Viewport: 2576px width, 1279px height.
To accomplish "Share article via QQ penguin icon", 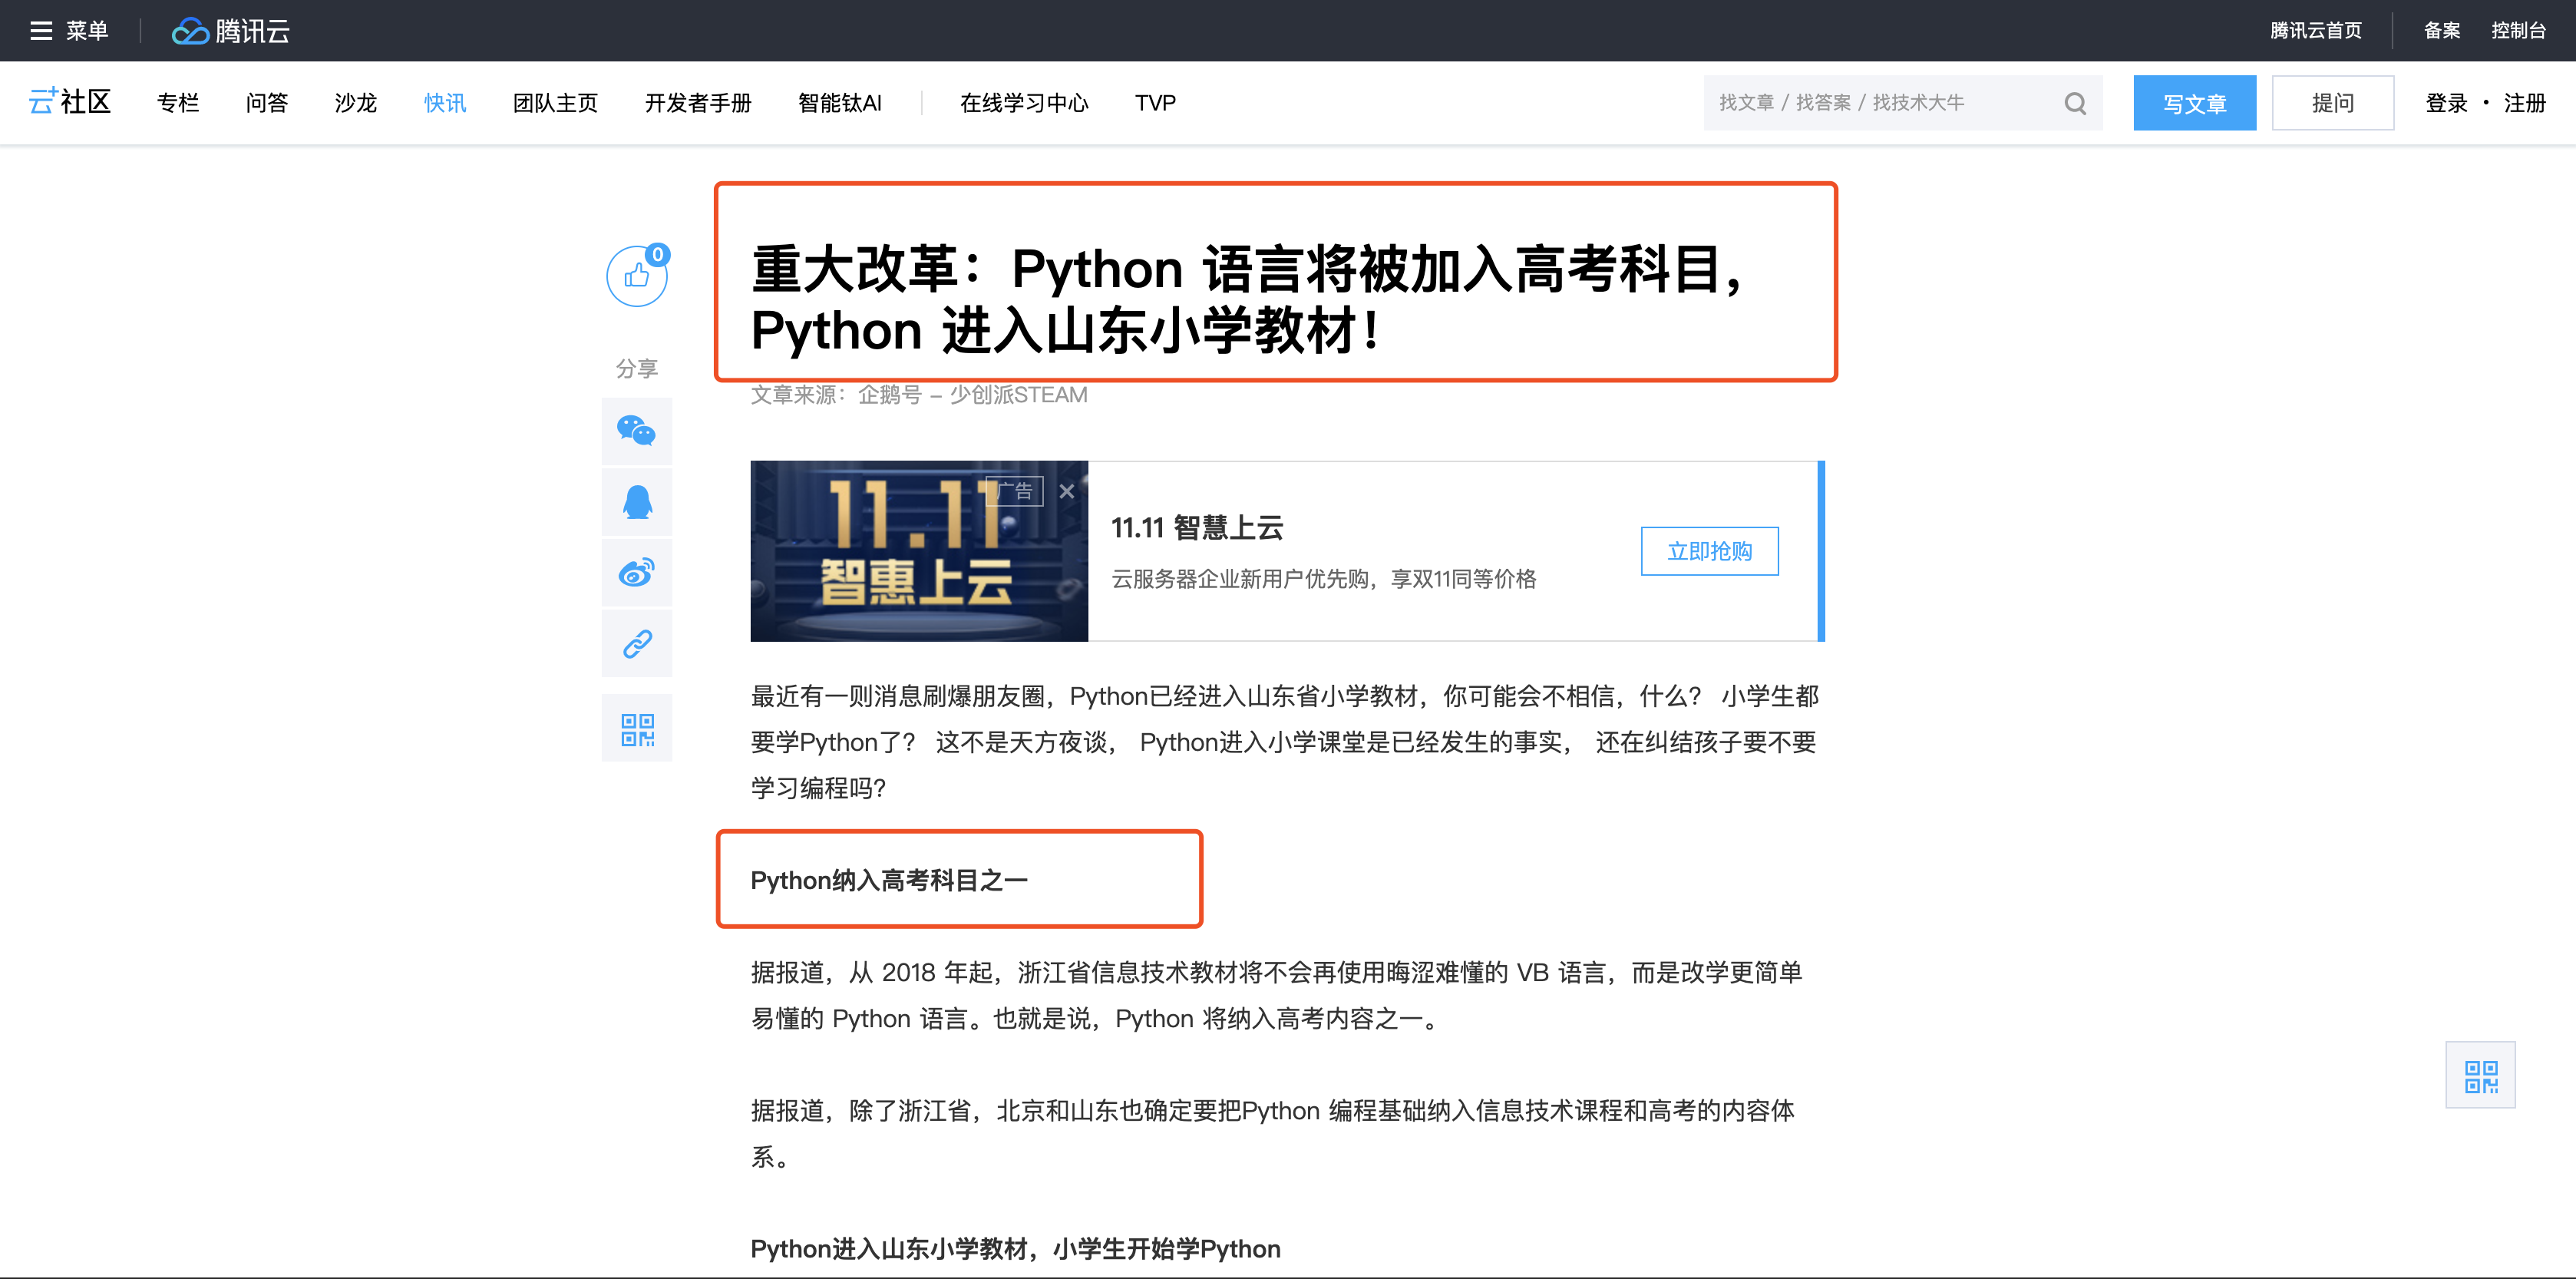I will pyautogui.click(x=636, y=502).
